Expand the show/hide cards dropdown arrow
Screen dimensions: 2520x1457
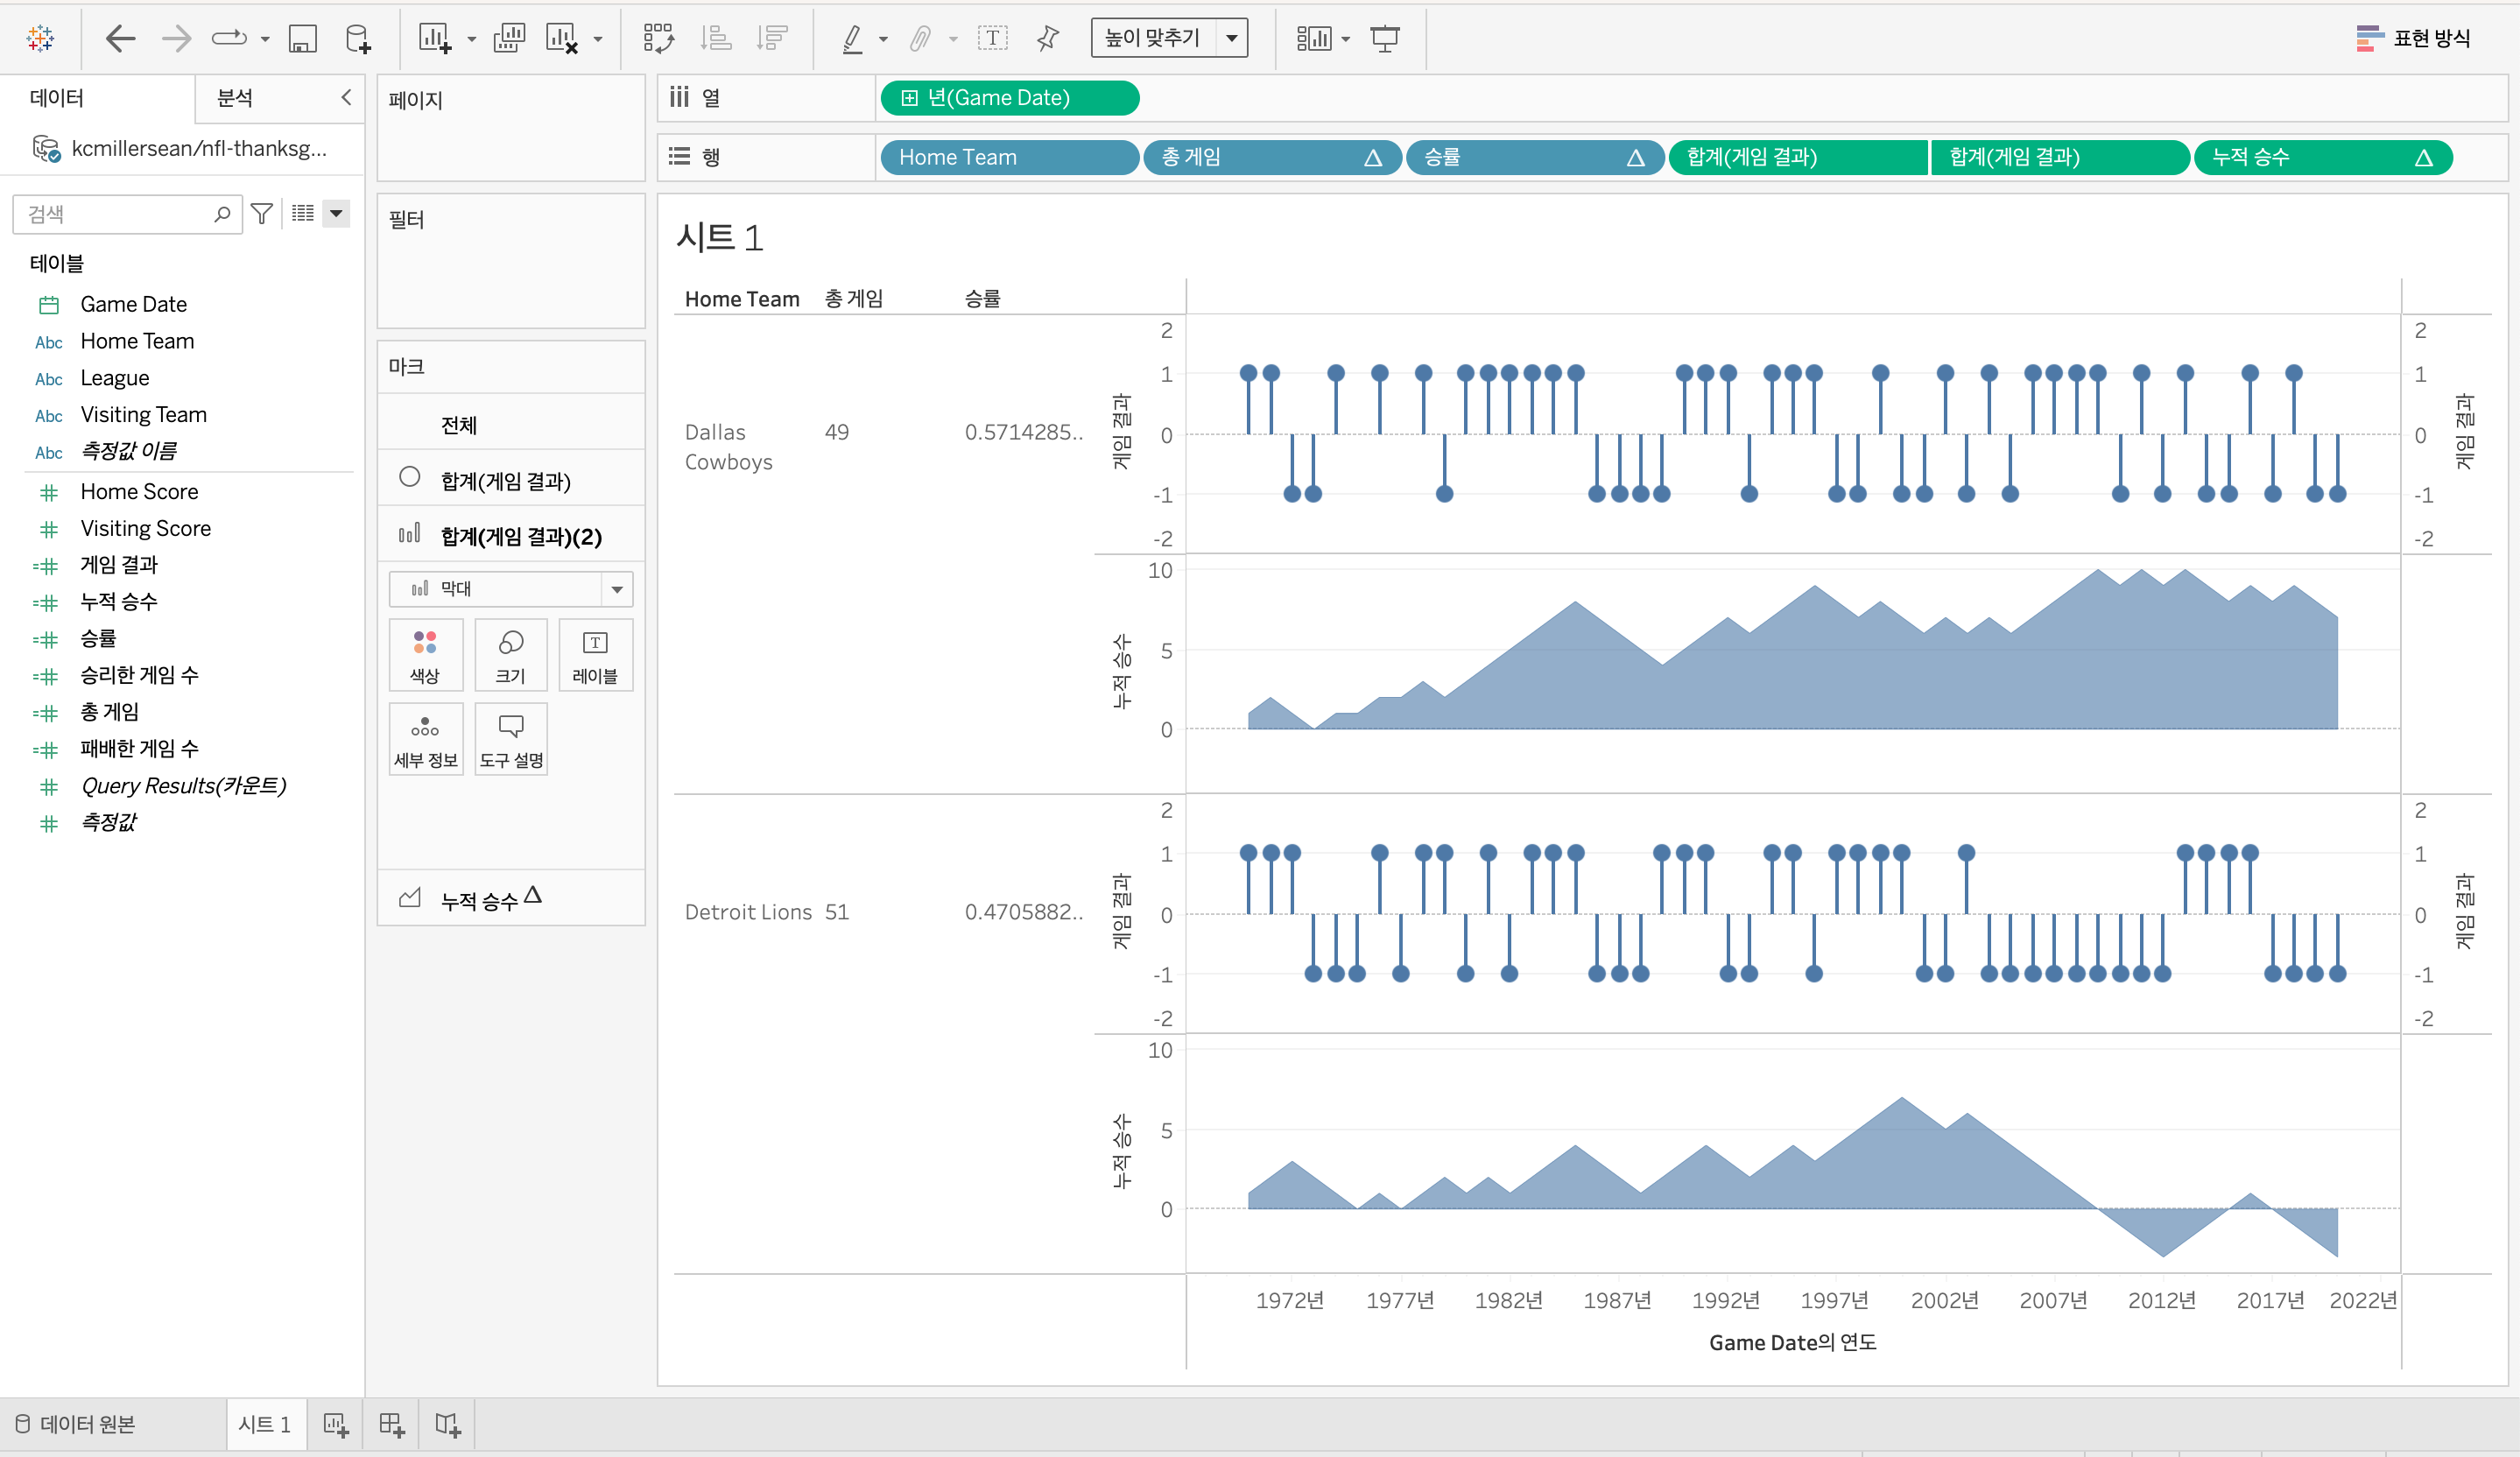click(1346, 40)
